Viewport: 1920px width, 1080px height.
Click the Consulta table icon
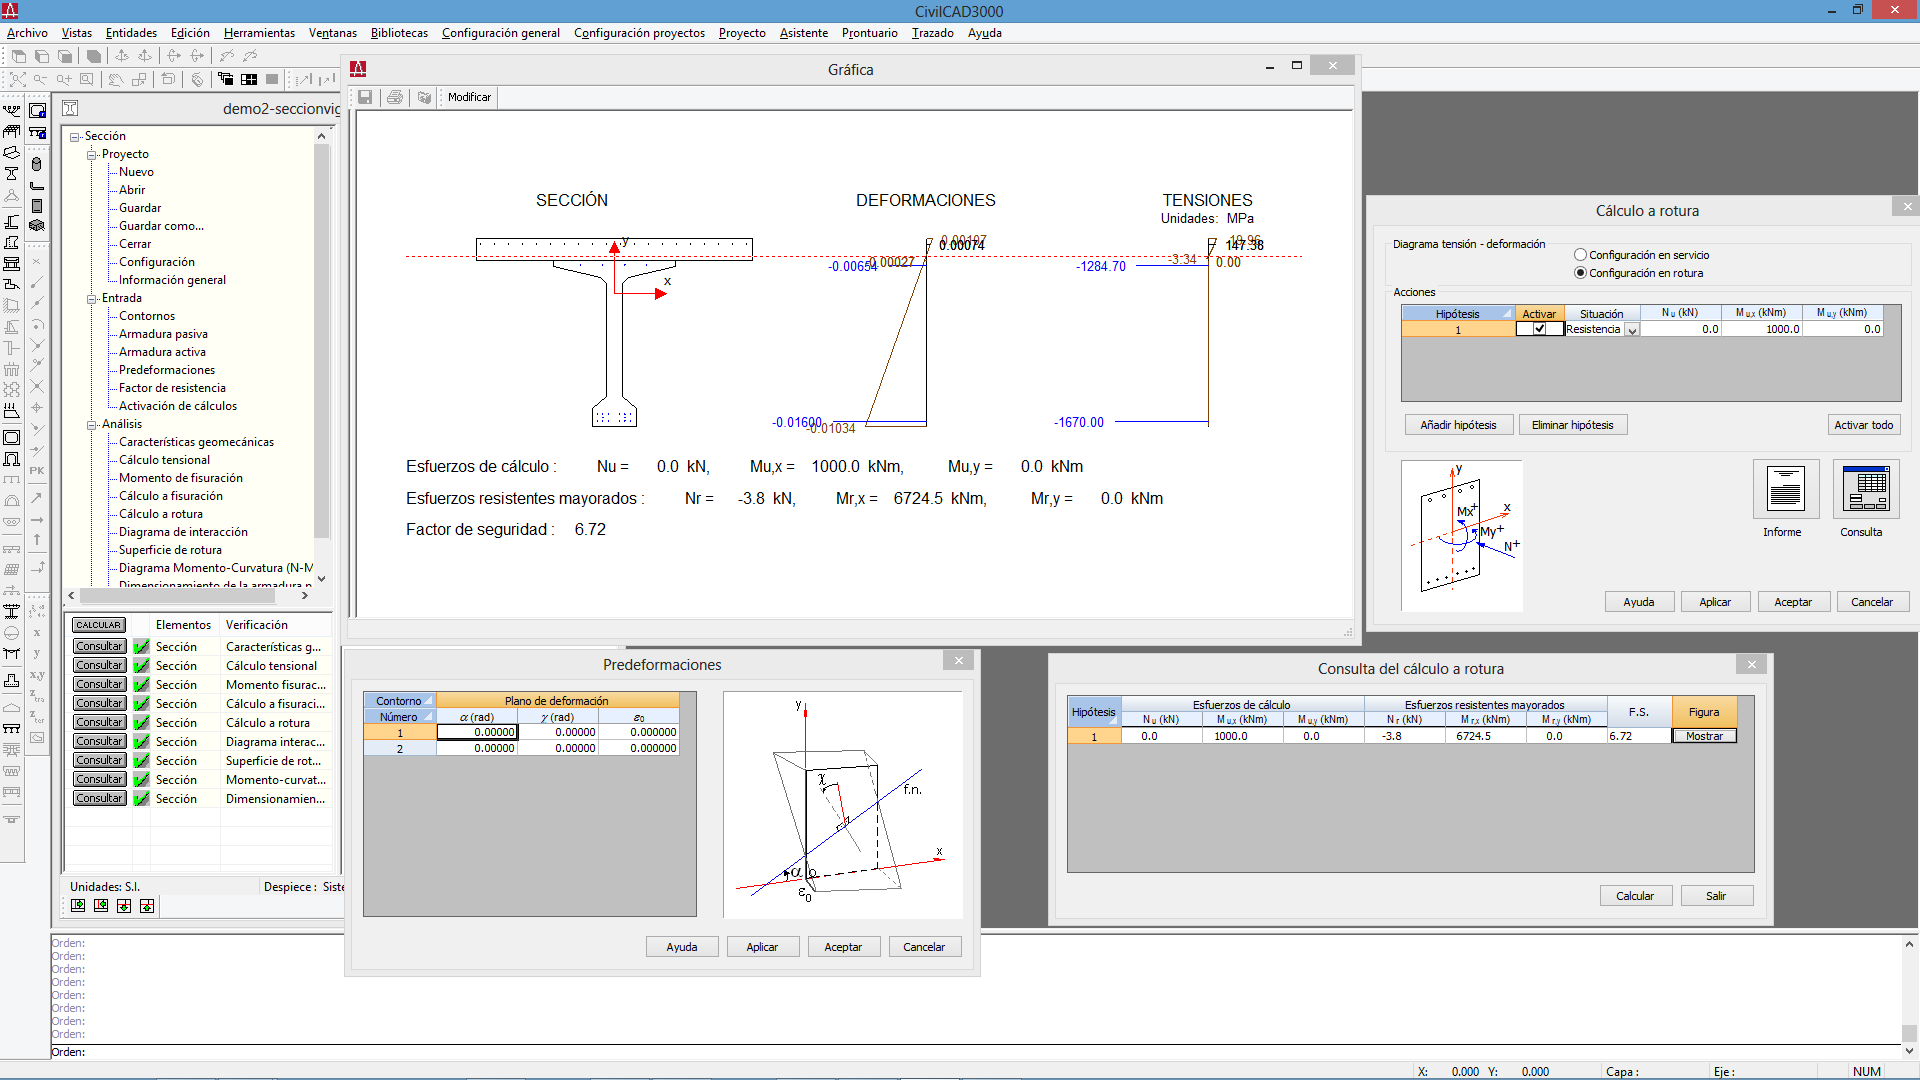point(1866,490)
